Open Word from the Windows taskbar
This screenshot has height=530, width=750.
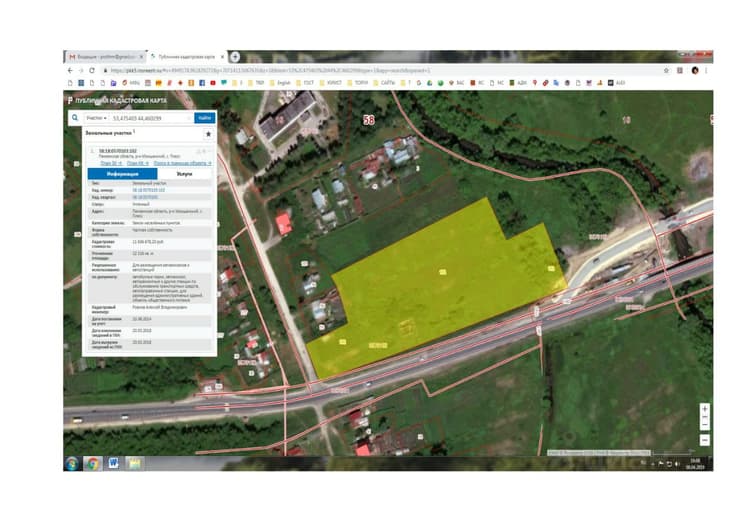[113, 463]
